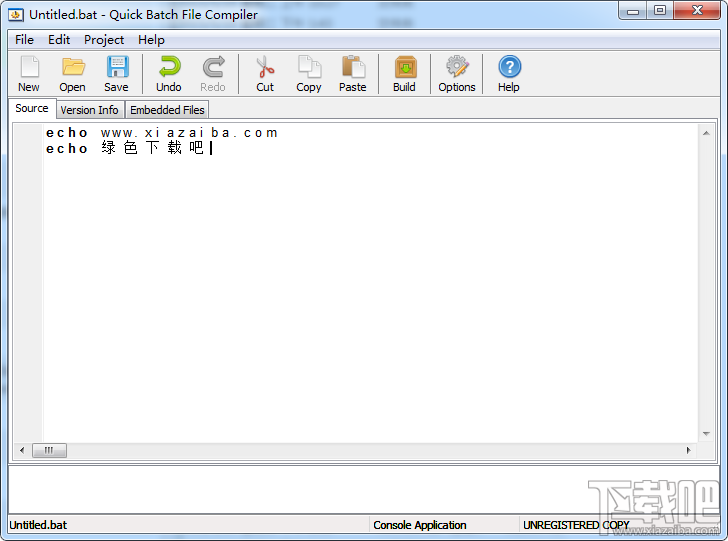Click the vertical scrollbar up arrow
The image size is (728, 541).
pos(706,133)
